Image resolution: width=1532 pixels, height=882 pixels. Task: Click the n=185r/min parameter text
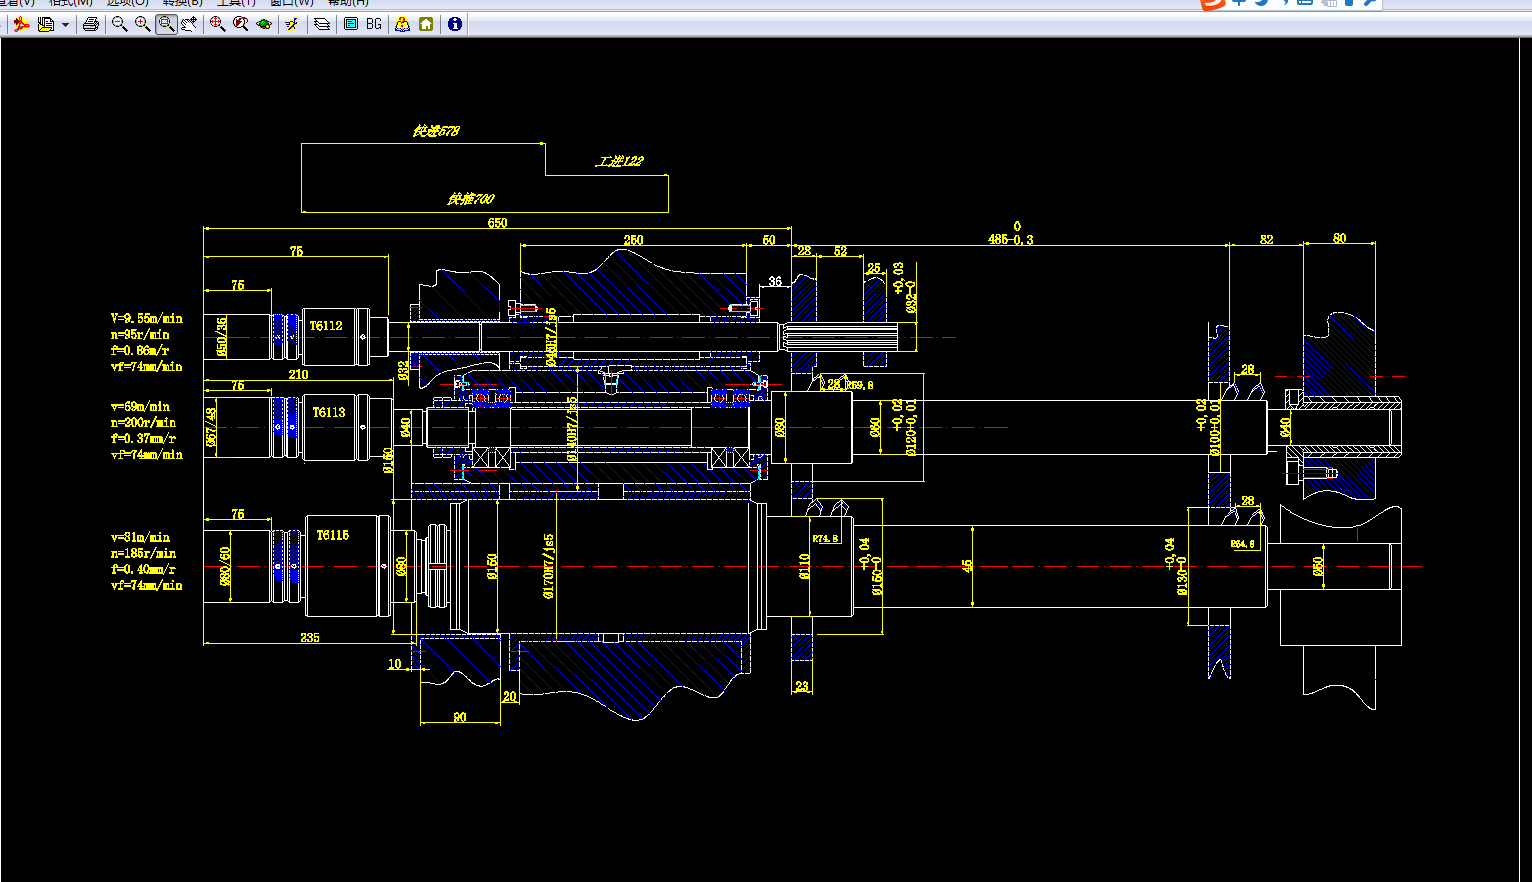(x=144, y=554)
